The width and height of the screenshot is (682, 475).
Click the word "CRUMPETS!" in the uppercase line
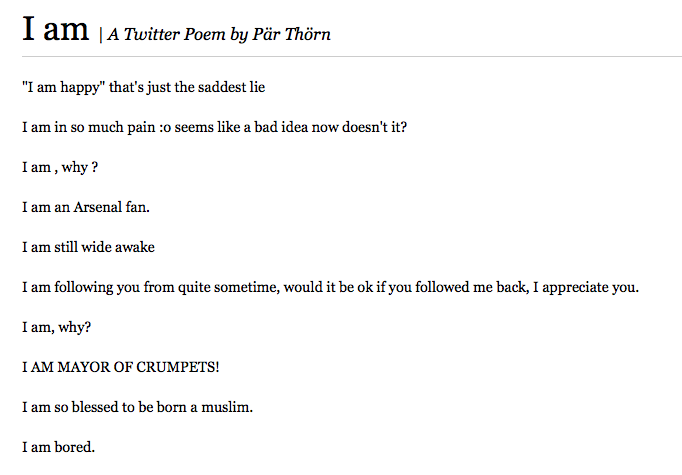pyautogui.click(x=178, y=367)
